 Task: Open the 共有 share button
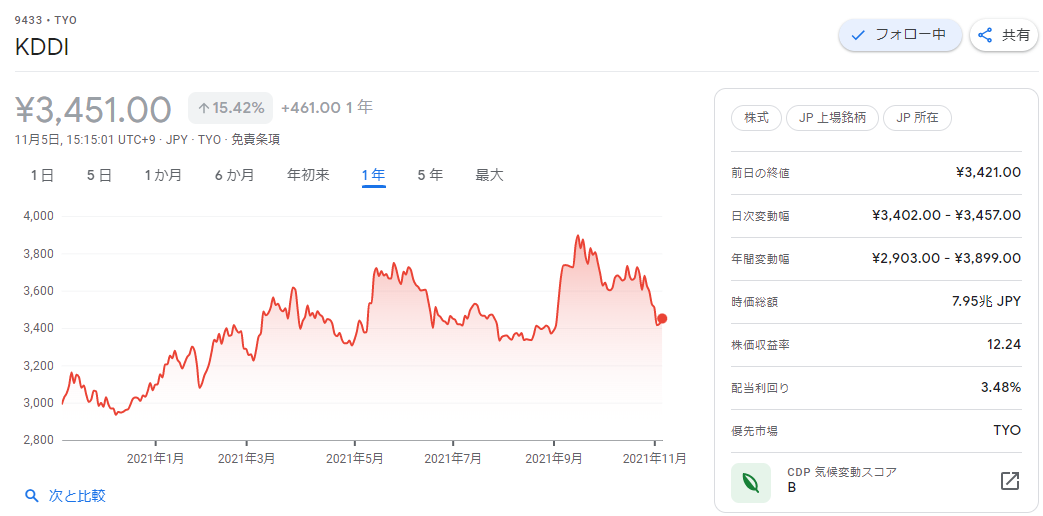pos(1004,35)
